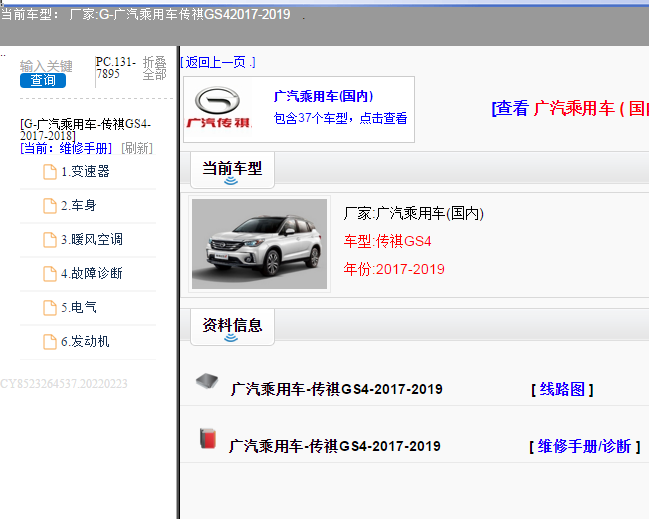Image resolution: width=649 pixels, height=519 pixels.
Task: Click the G-广汽乘用车-传祺GS4-2017-2018 heading
Action: tap(85, 130)
